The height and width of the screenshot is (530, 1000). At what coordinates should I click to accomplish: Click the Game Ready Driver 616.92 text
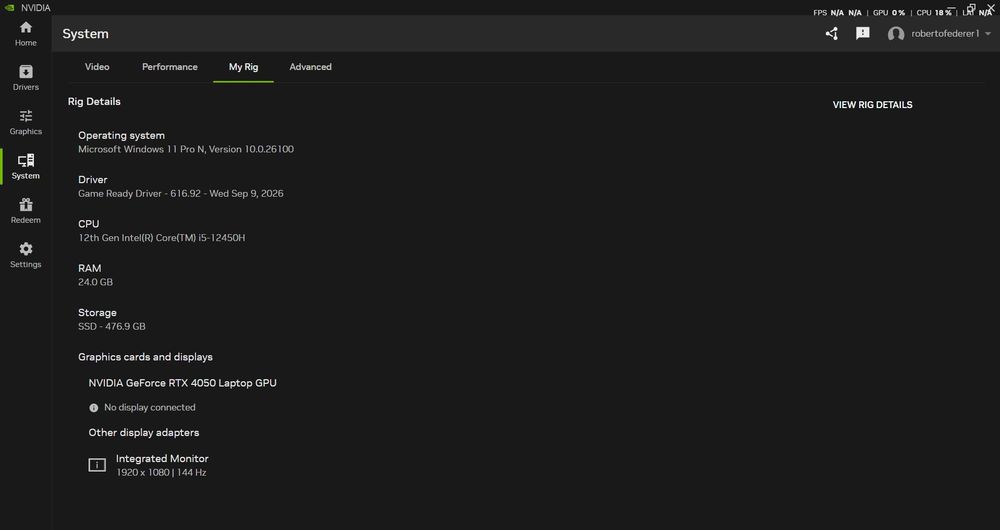pos(180,193)
